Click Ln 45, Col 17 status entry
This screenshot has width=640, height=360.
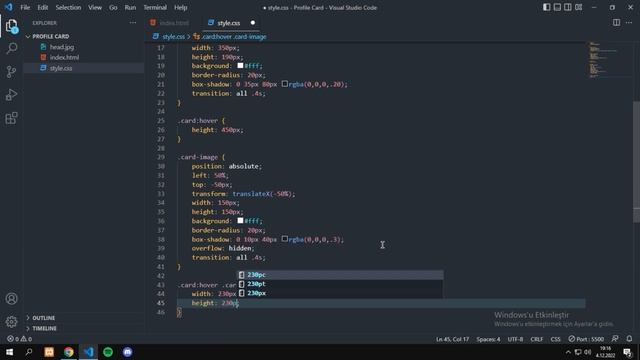(452, 339)
